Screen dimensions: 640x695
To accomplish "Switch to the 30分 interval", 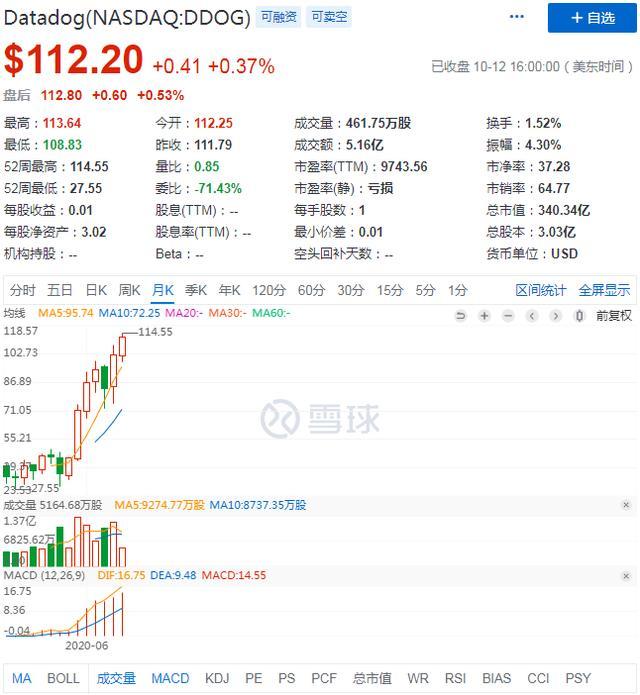I will pos(351,290).
